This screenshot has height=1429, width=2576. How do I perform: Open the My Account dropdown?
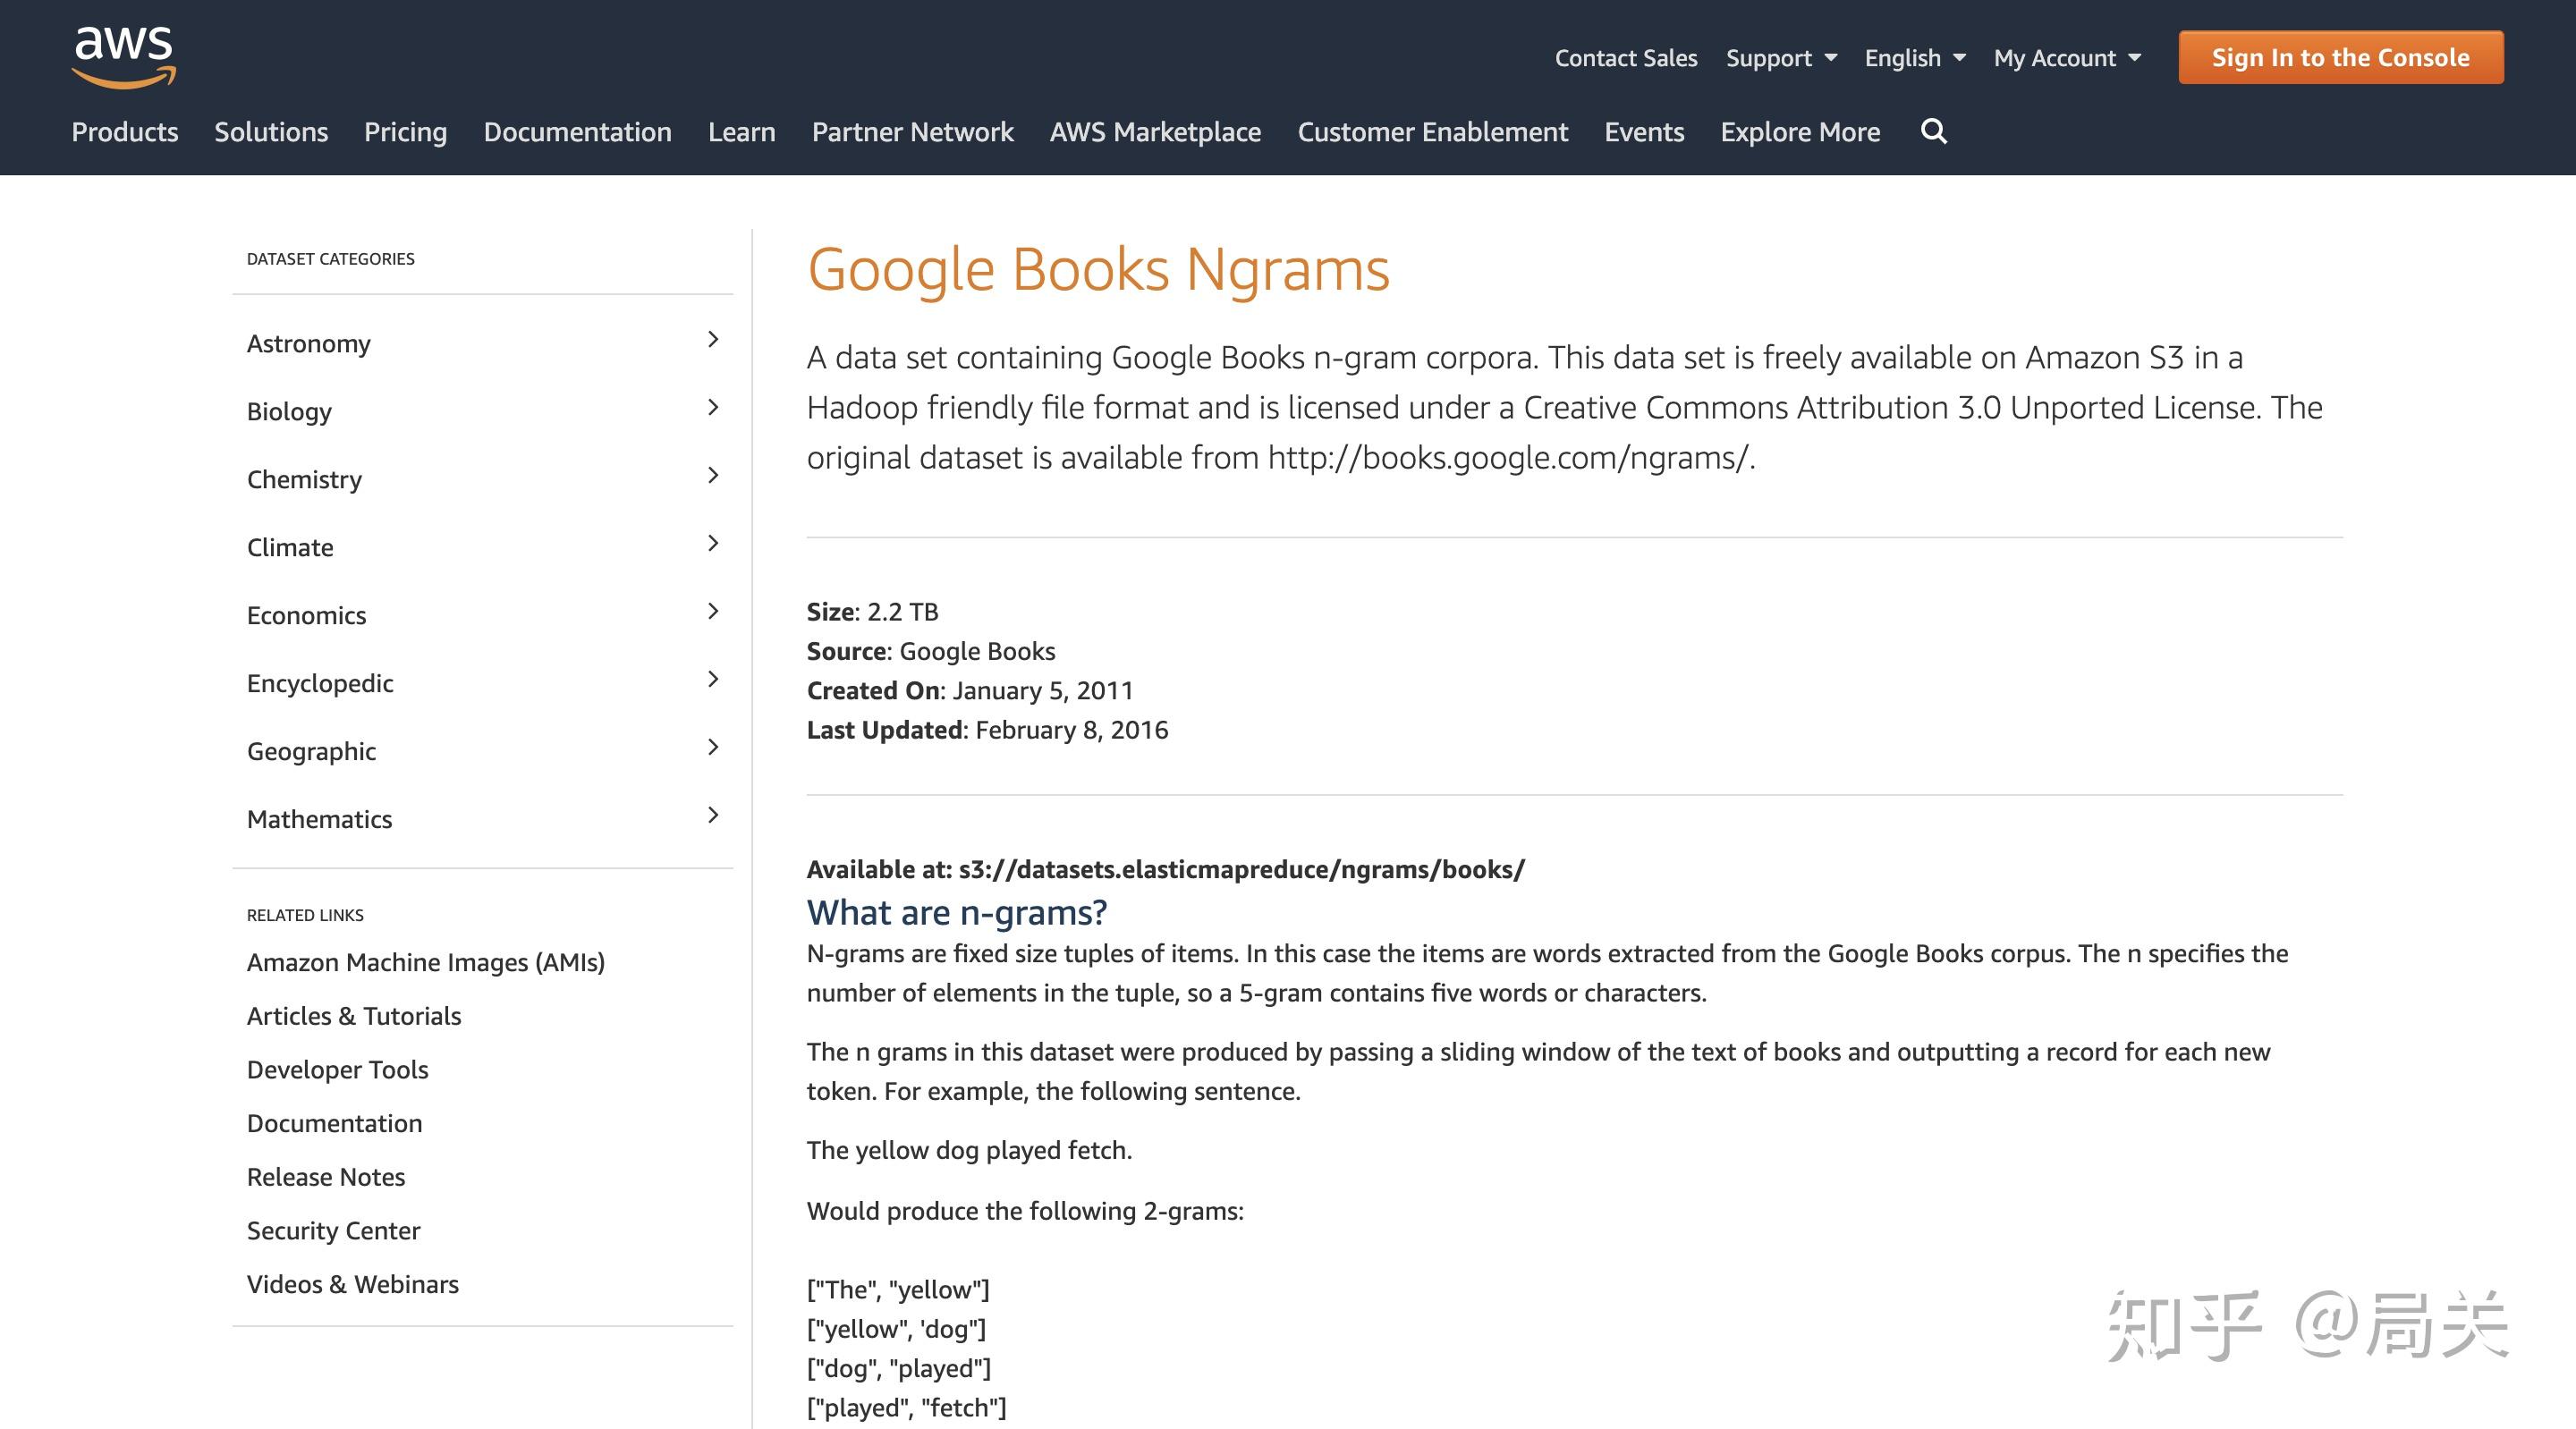click(2066, 58)
